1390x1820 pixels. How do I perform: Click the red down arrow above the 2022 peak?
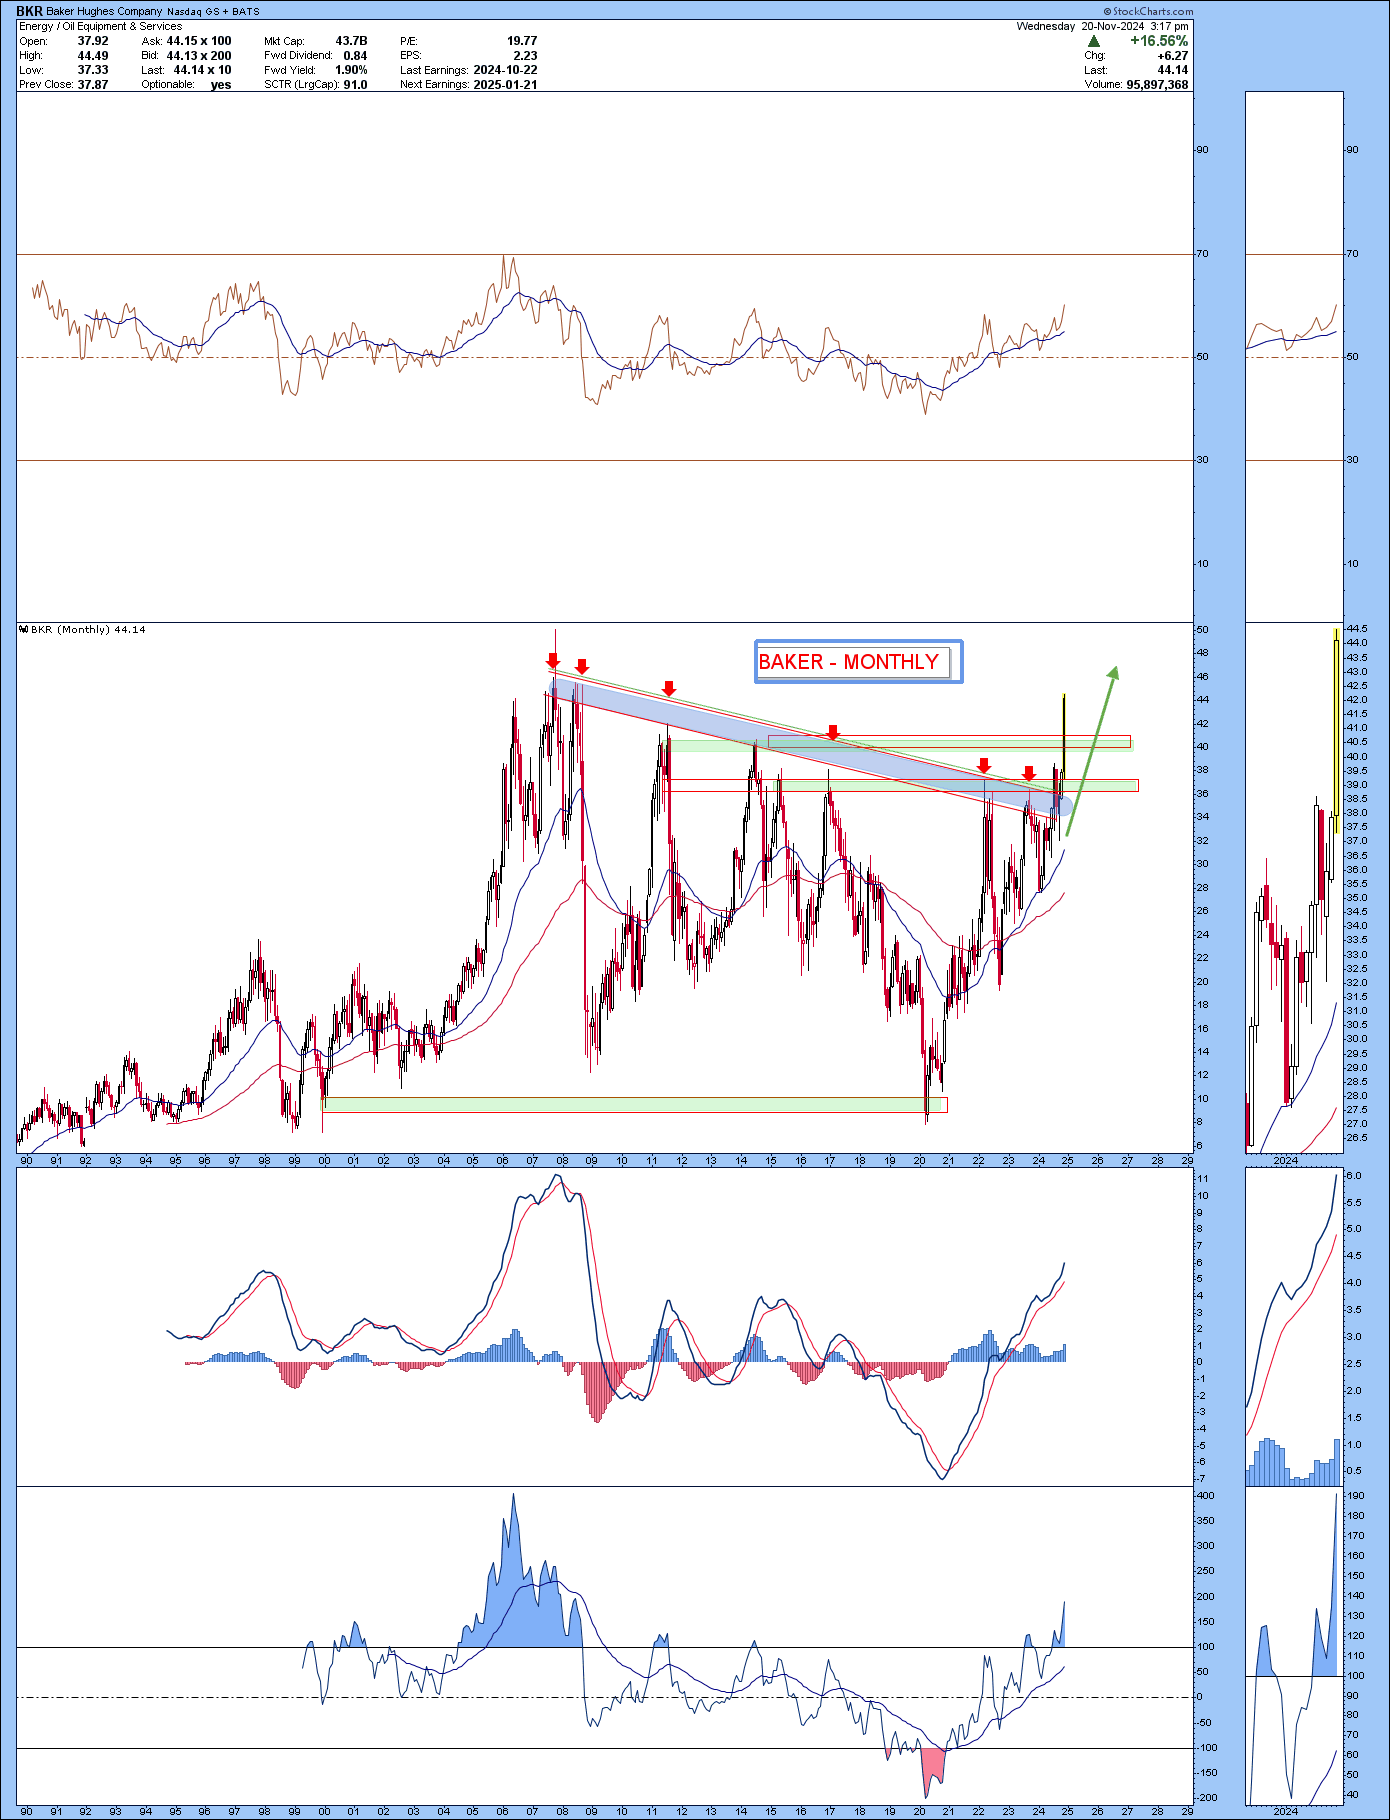click(x=984, y=766)
